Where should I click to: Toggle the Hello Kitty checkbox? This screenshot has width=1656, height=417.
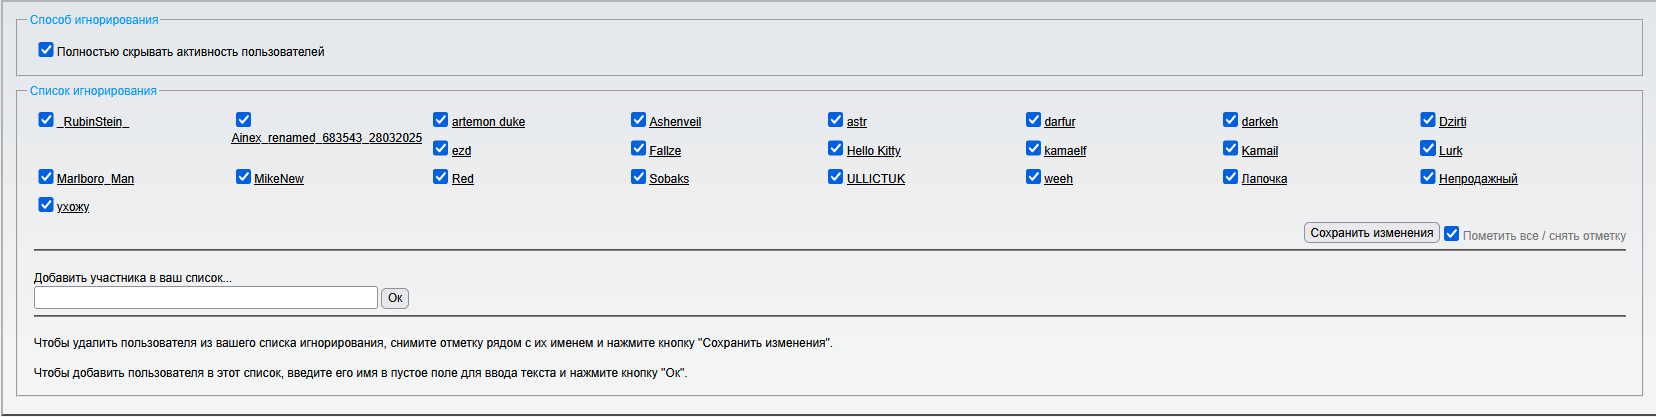(x=836, y=149)
